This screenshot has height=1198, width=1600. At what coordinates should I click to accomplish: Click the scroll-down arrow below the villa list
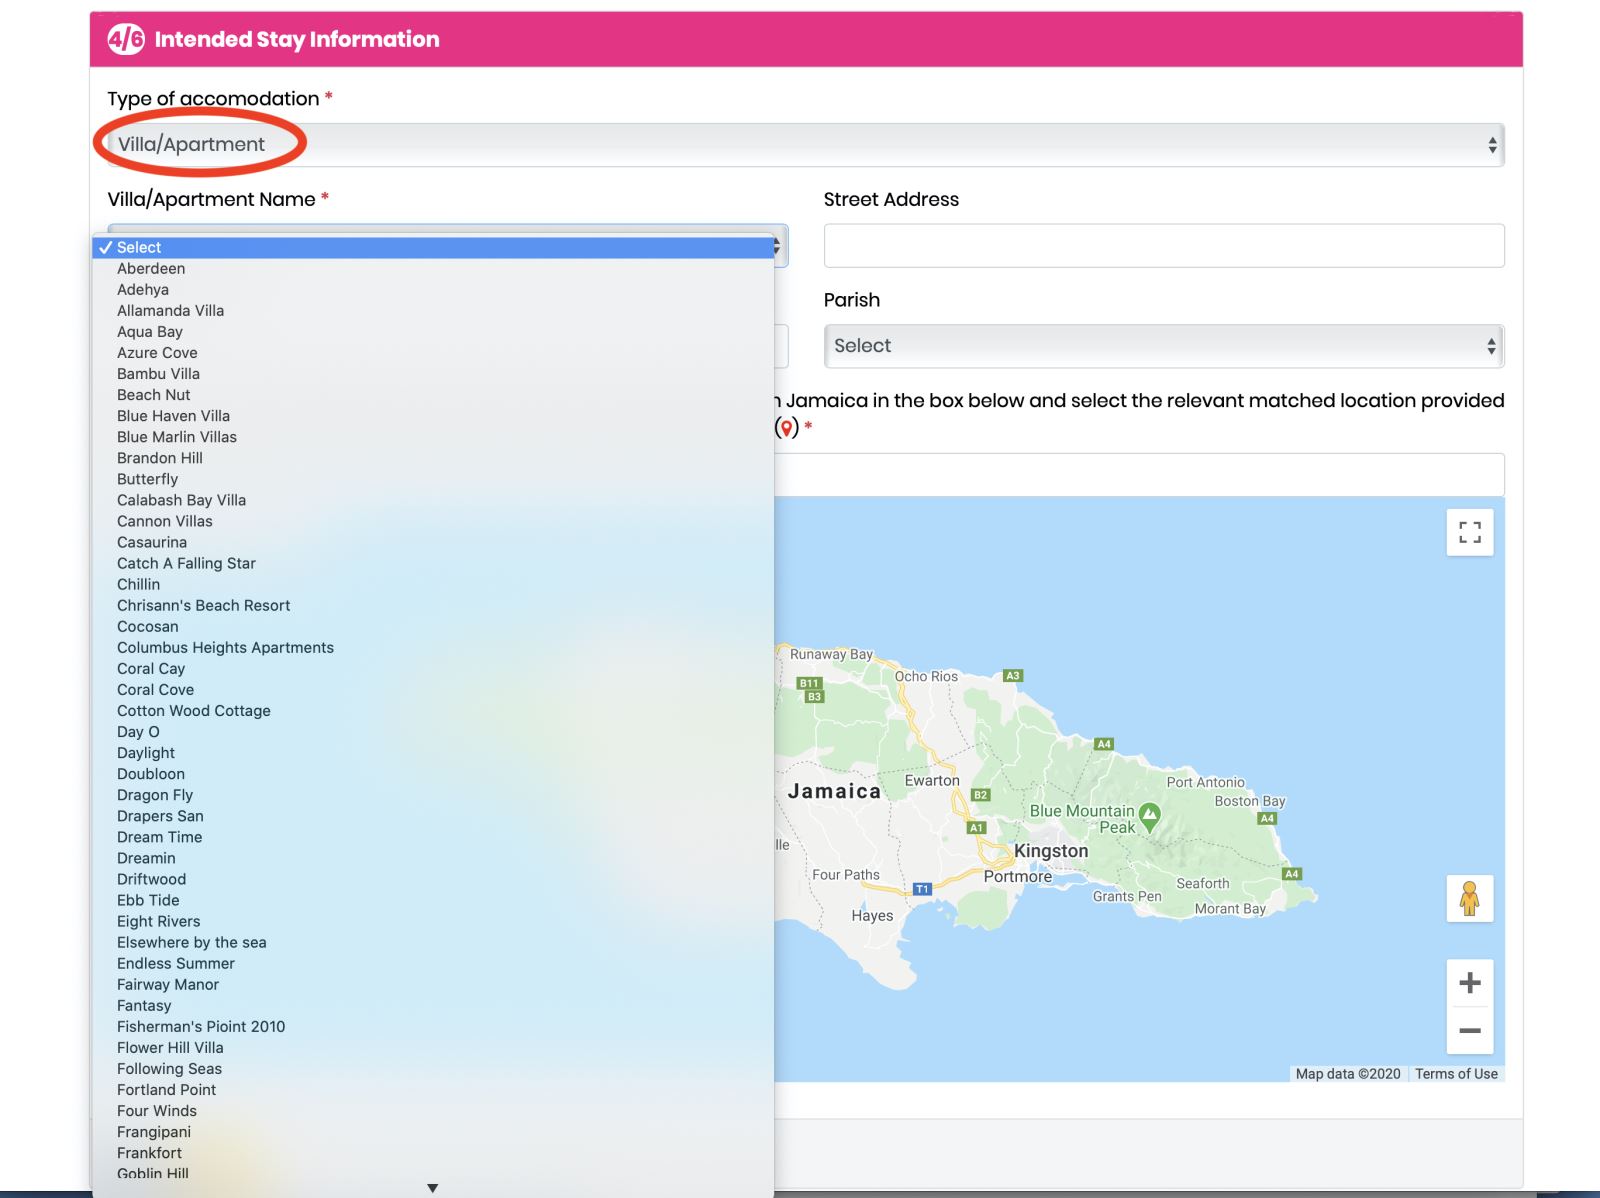tap(433, 1187)
